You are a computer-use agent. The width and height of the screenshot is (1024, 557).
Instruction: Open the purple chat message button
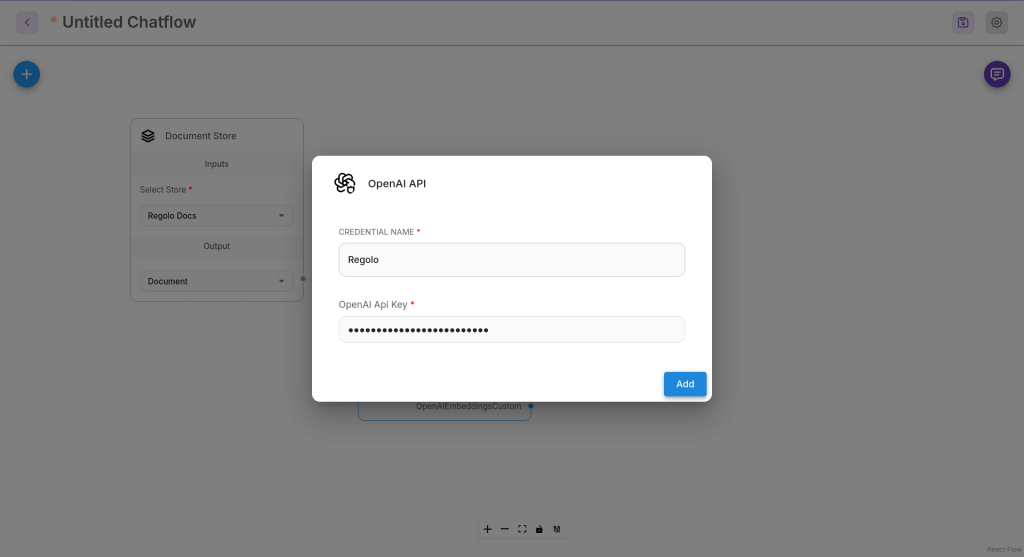point(997,74)
